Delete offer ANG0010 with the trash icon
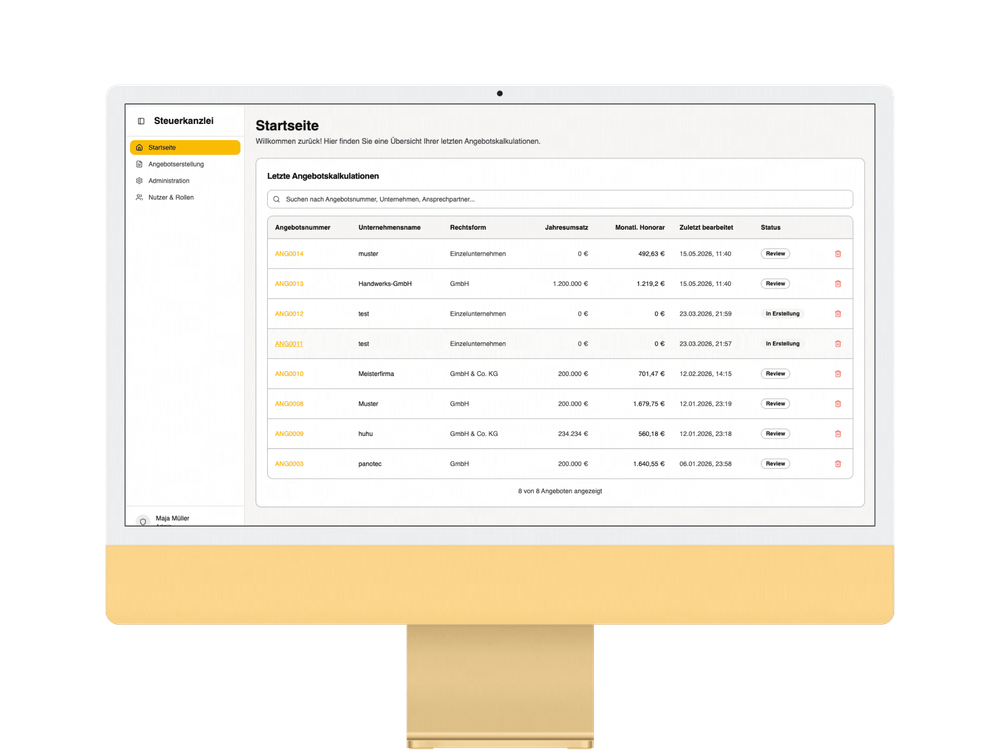1000x750 pixels. 838,374
